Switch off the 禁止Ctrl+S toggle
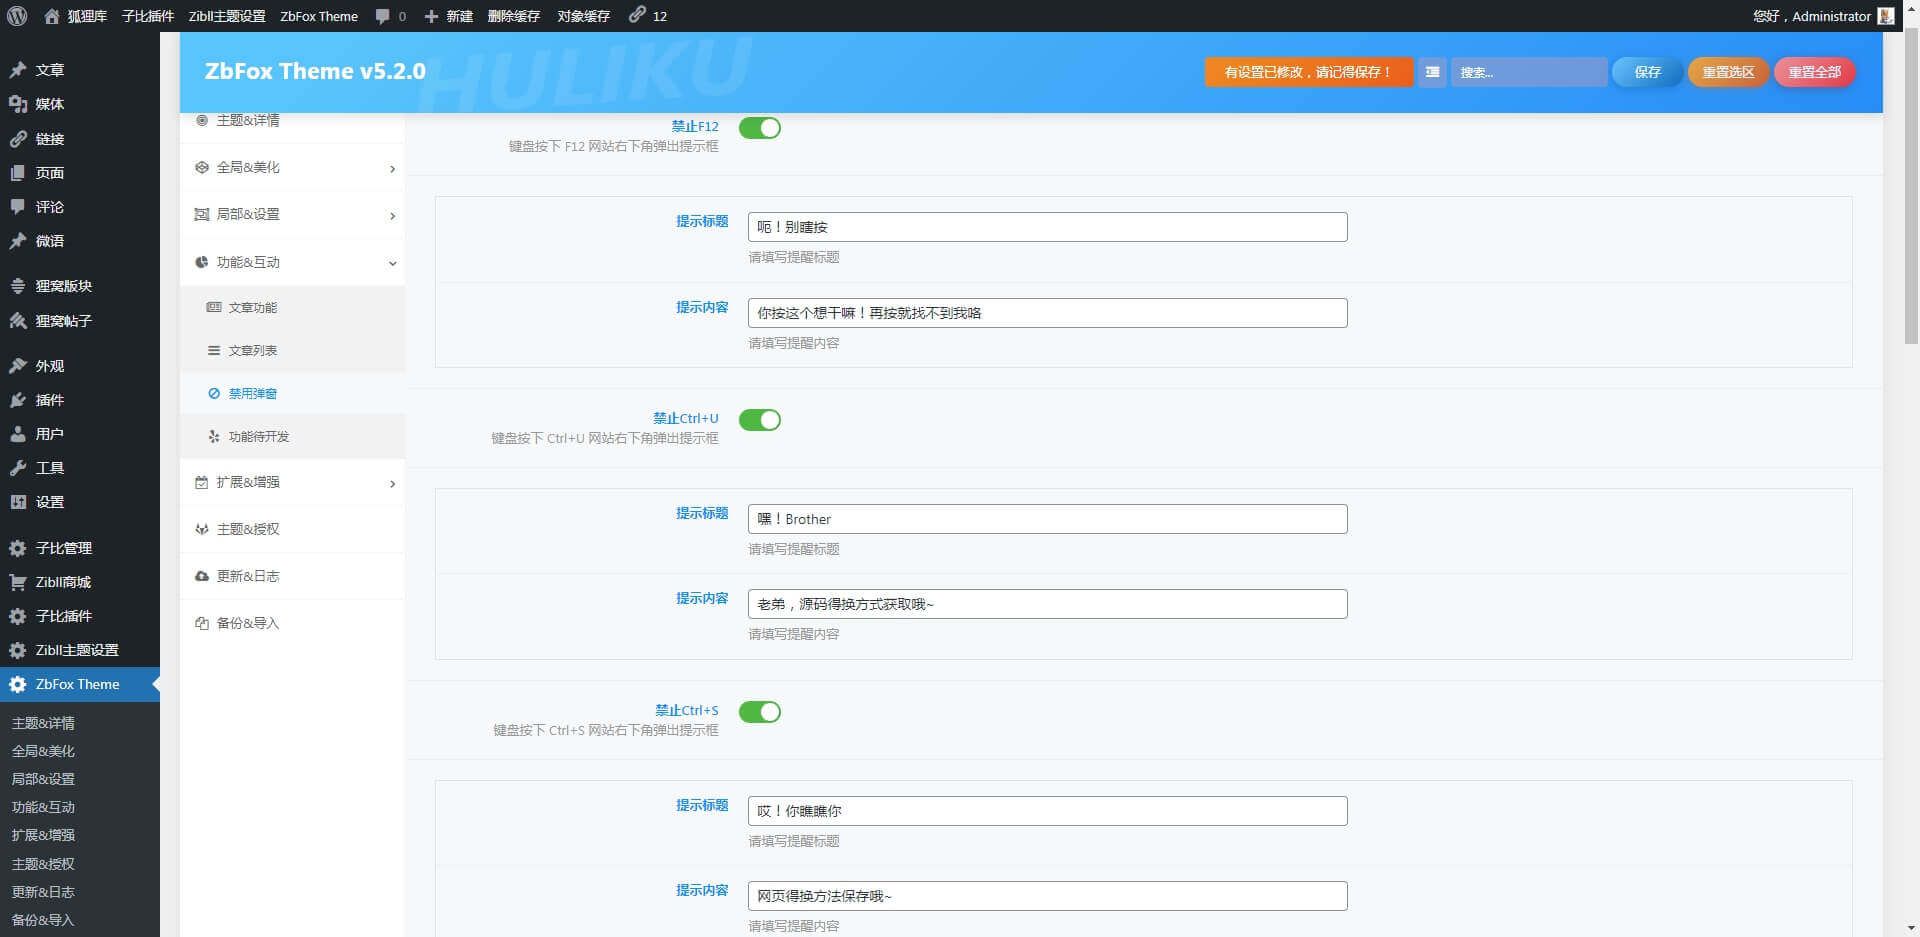 [759, 712]
